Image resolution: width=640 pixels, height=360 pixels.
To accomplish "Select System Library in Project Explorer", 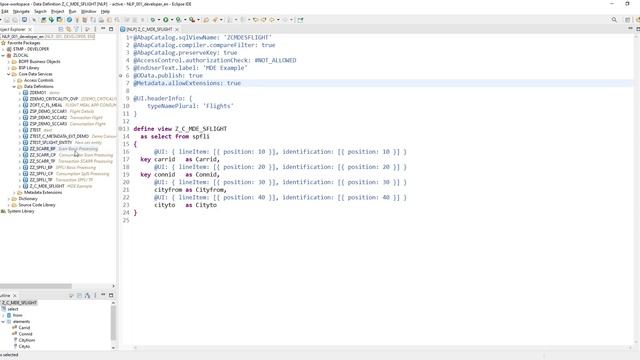I will 21,211.
